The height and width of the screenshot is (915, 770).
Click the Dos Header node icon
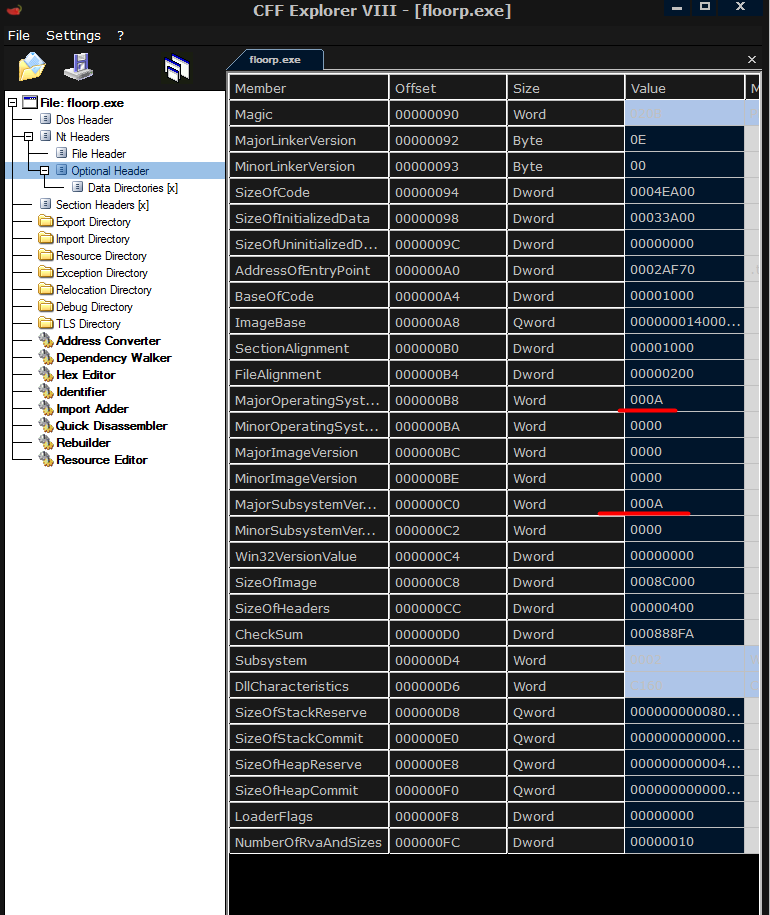(x=46, y=119)
